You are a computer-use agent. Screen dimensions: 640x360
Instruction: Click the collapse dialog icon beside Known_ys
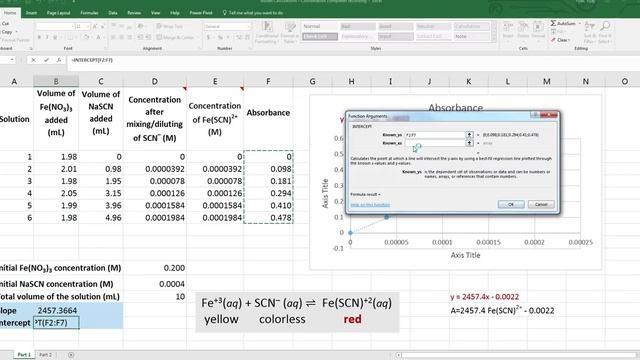point(469,135)
